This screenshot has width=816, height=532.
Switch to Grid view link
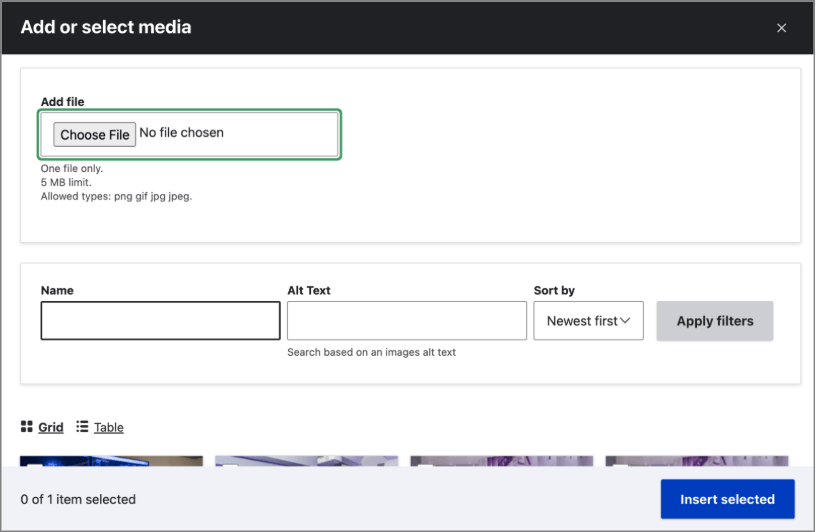51,427
